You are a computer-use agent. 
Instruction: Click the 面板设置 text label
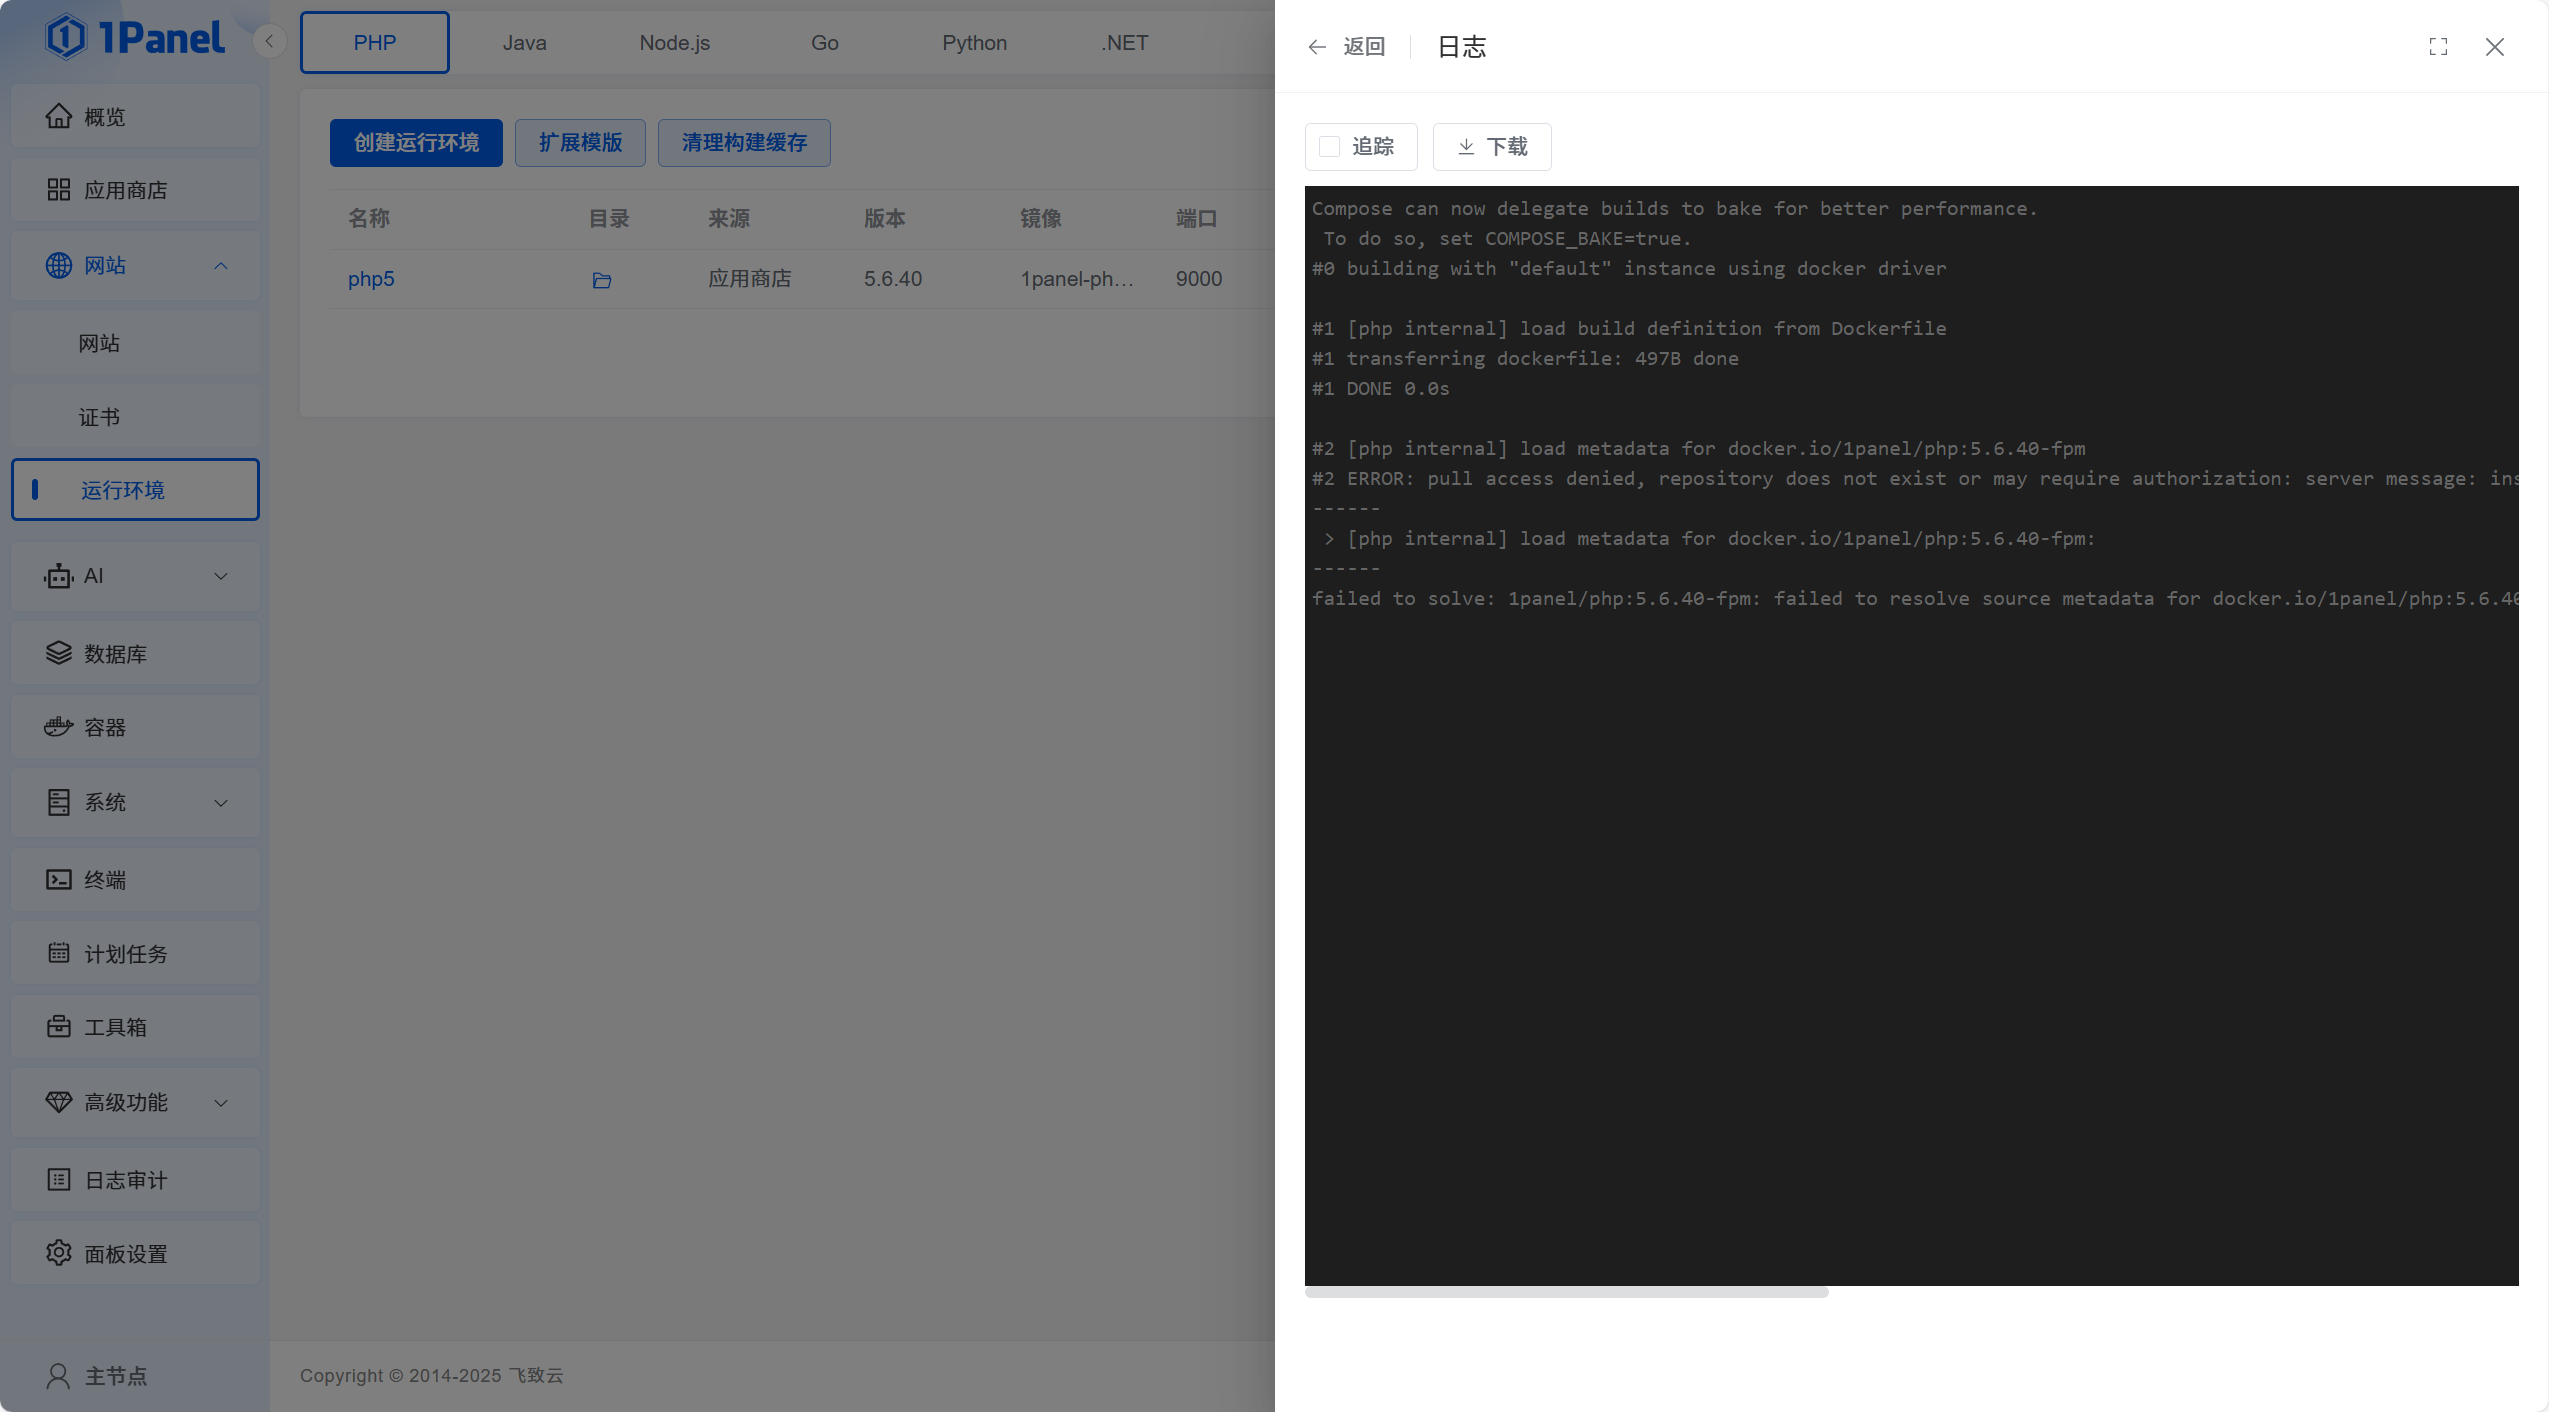[126, 1254]
